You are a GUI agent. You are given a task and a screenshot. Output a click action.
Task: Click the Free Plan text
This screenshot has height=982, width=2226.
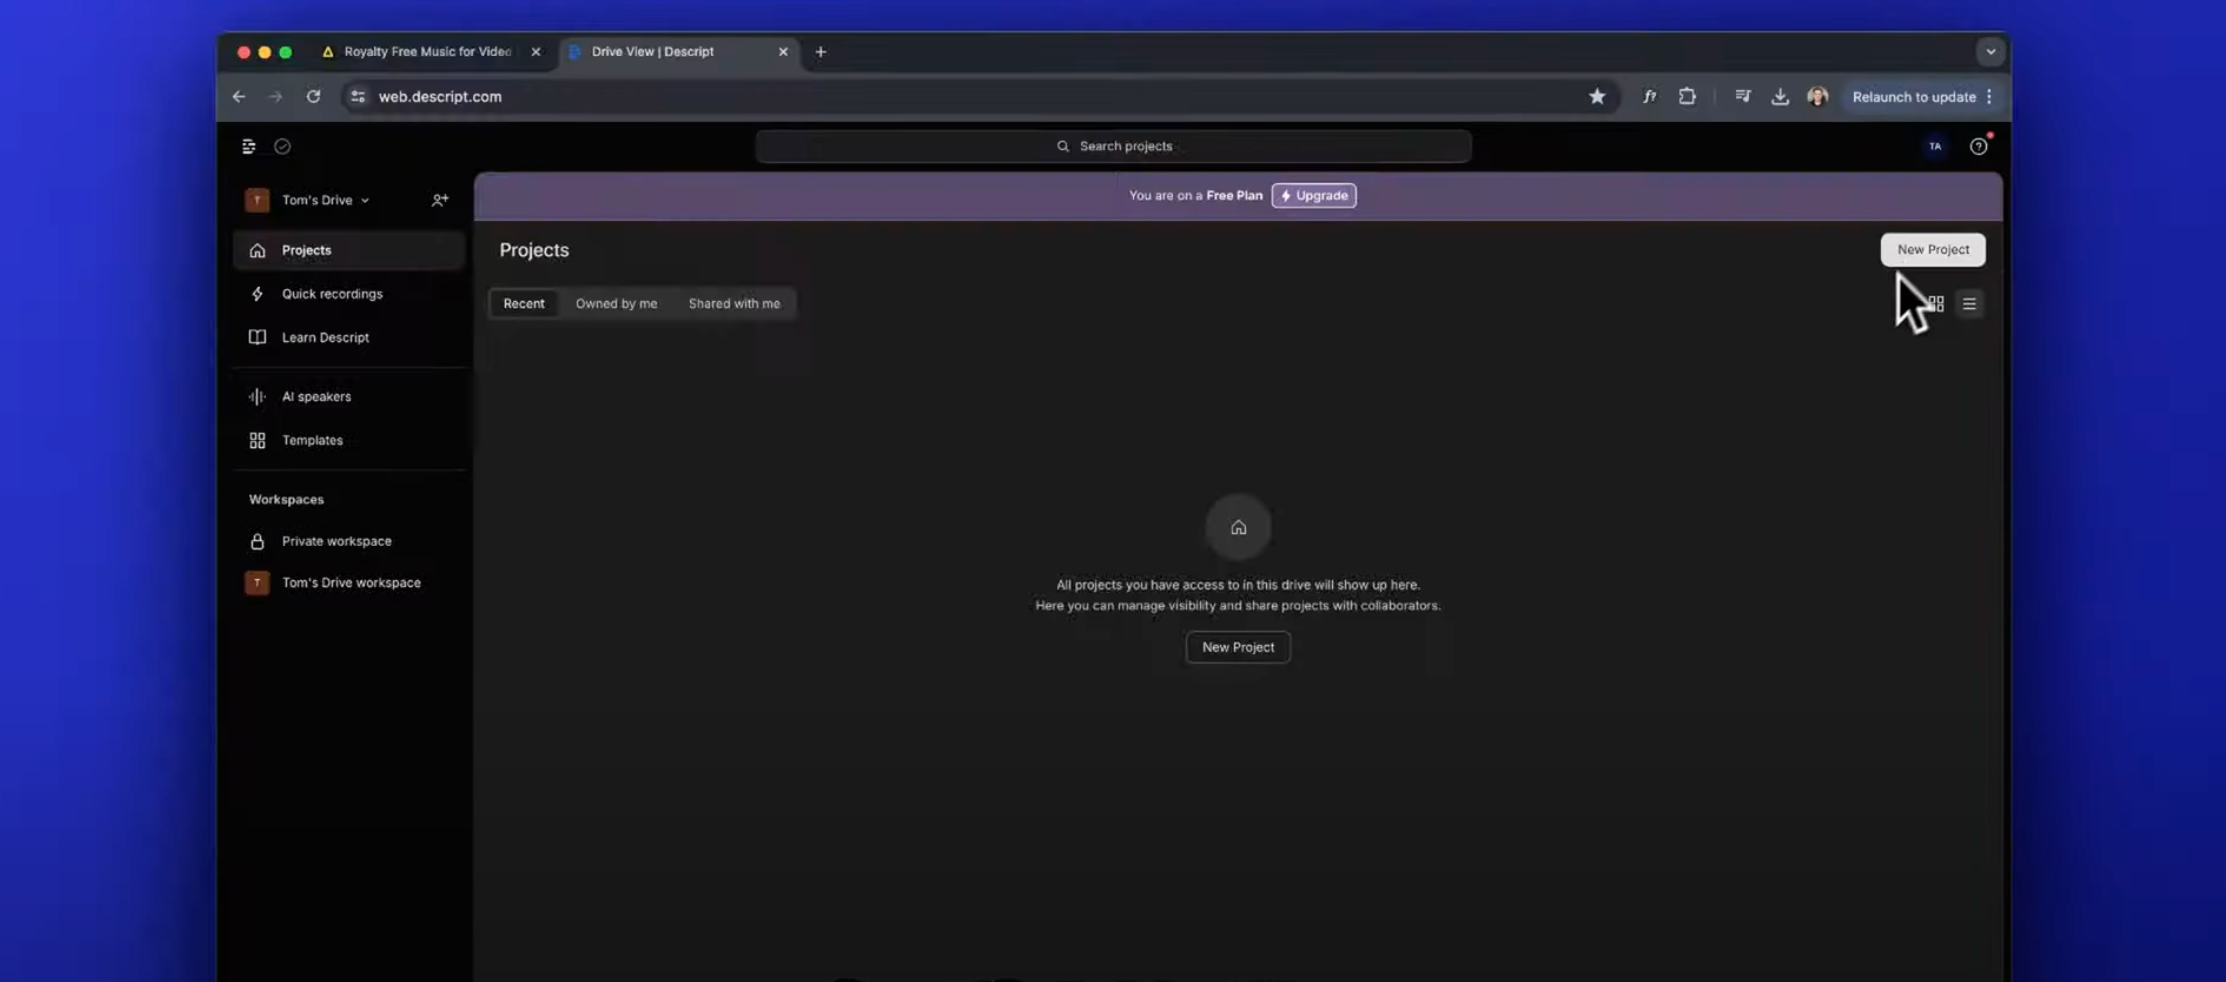(1234, 196)
